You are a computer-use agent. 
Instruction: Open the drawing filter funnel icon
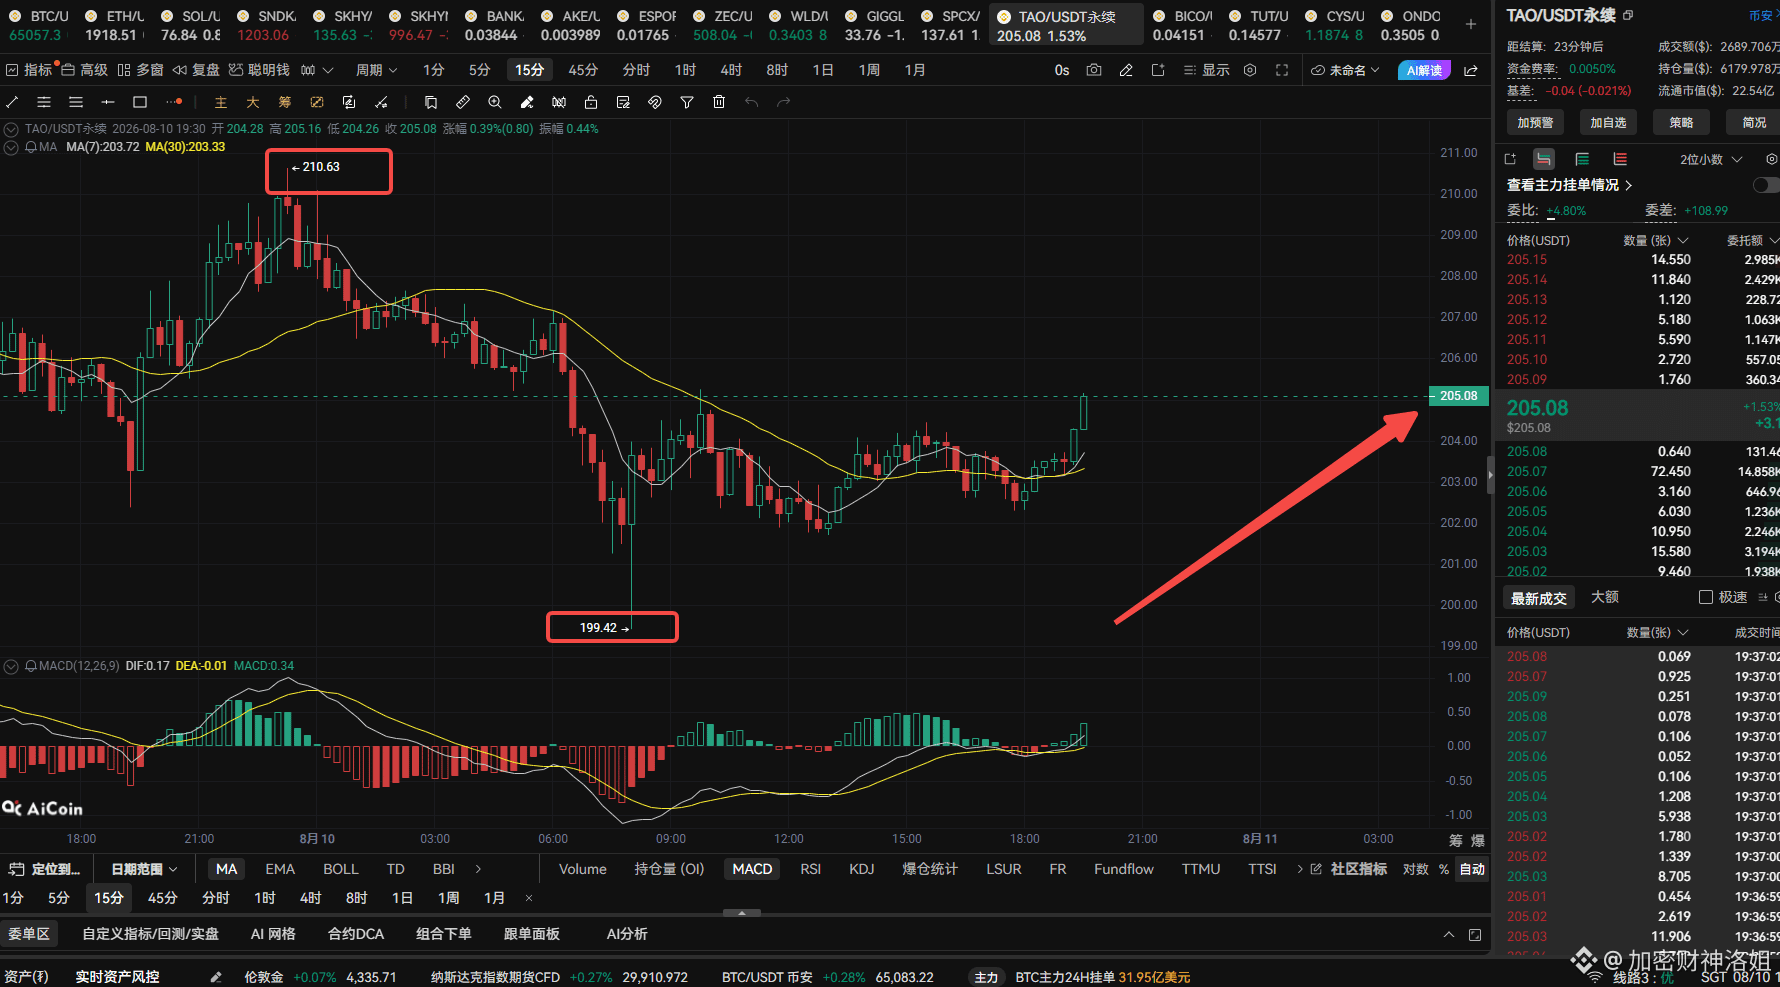tap(687, 102)
